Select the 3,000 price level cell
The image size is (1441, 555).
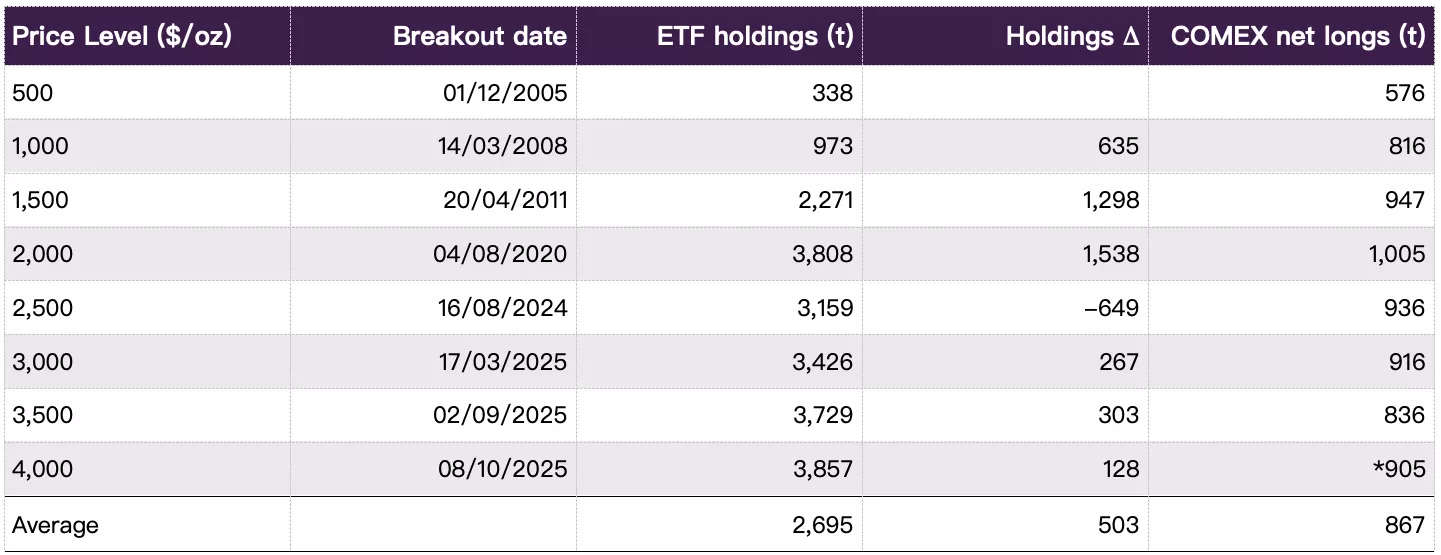pos(43,362)
